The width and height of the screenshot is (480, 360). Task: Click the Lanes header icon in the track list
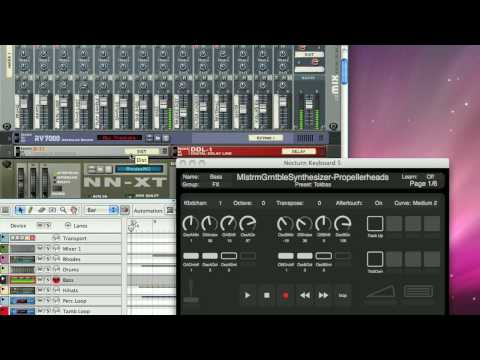(x=68, y=226)
